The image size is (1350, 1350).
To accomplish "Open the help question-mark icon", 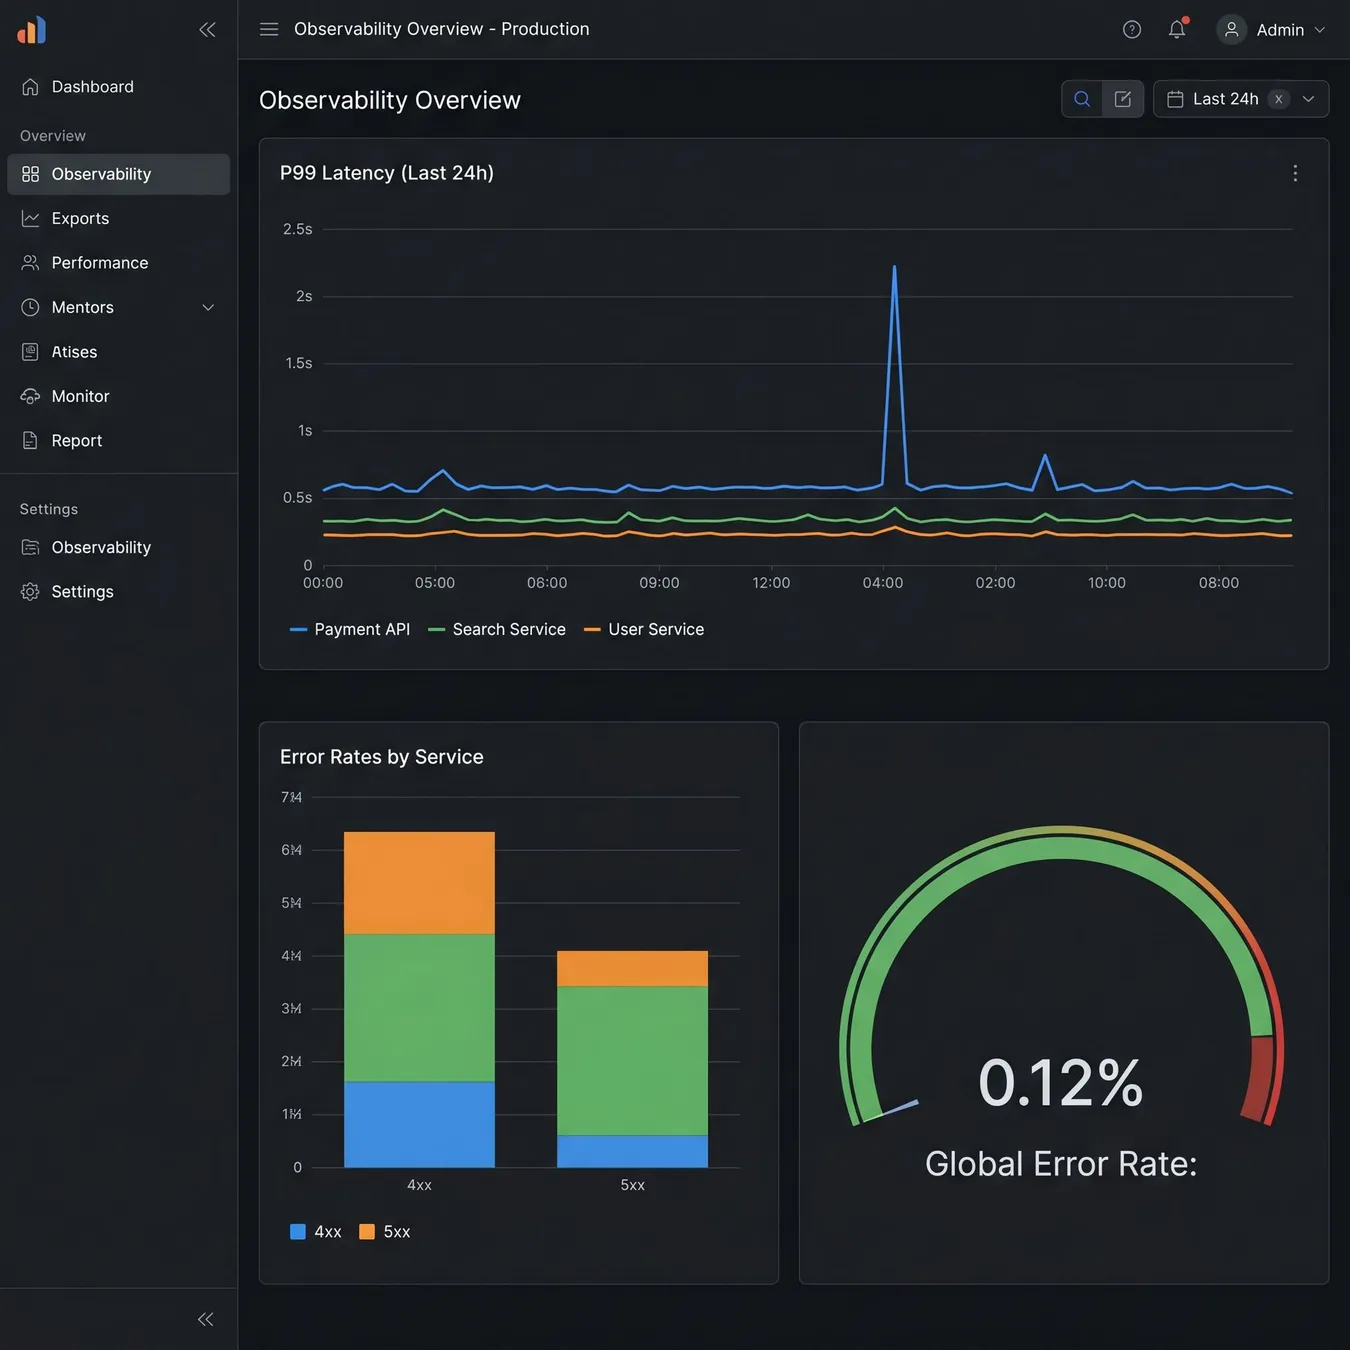I will [1132, 30].
